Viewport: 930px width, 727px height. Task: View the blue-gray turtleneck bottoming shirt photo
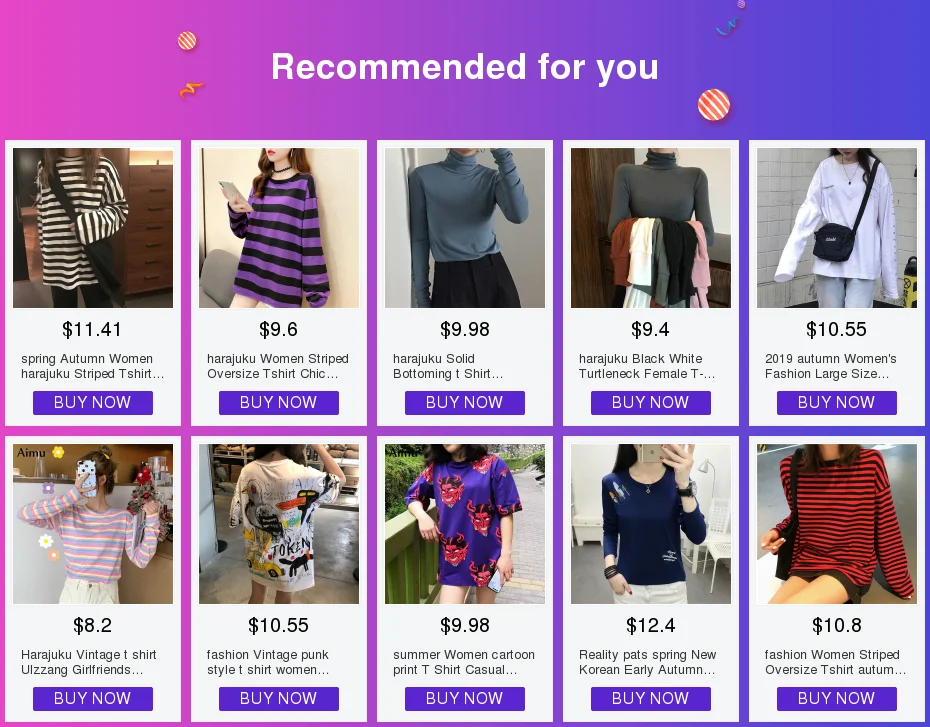click(465, 228)
